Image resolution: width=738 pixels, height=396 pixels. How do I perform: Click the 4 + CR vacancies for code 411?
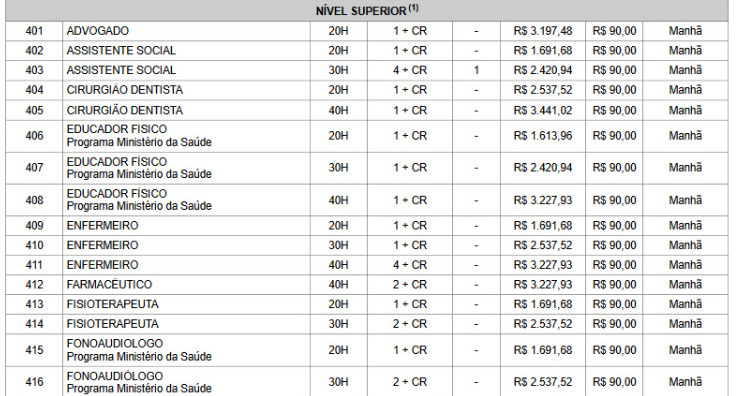click(410, 265)
